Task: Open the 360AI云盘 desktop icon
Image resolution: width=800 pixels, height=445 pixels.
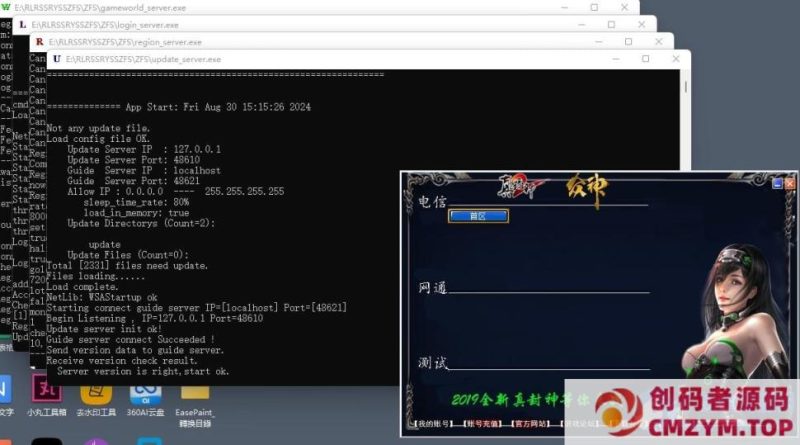Action: point(147,391)
